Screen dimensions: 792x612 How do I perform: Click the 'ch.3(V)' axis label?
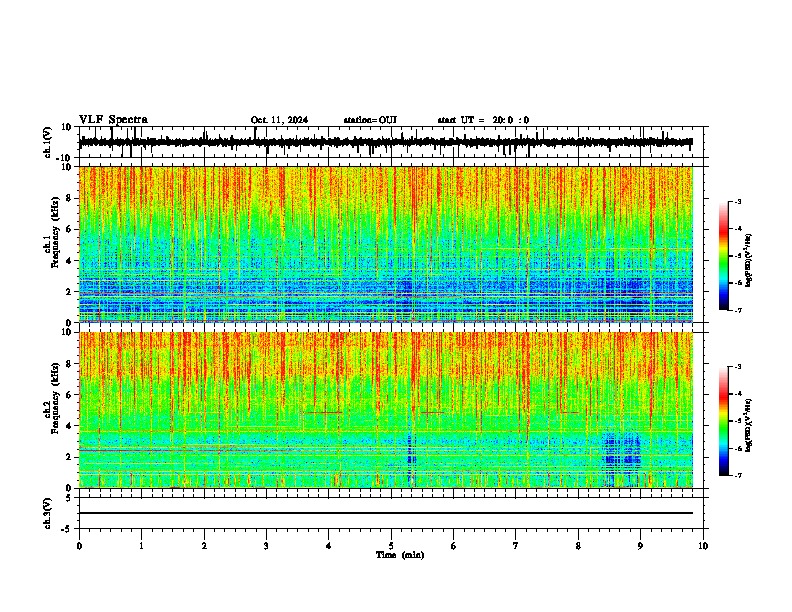tap(47, 513)
